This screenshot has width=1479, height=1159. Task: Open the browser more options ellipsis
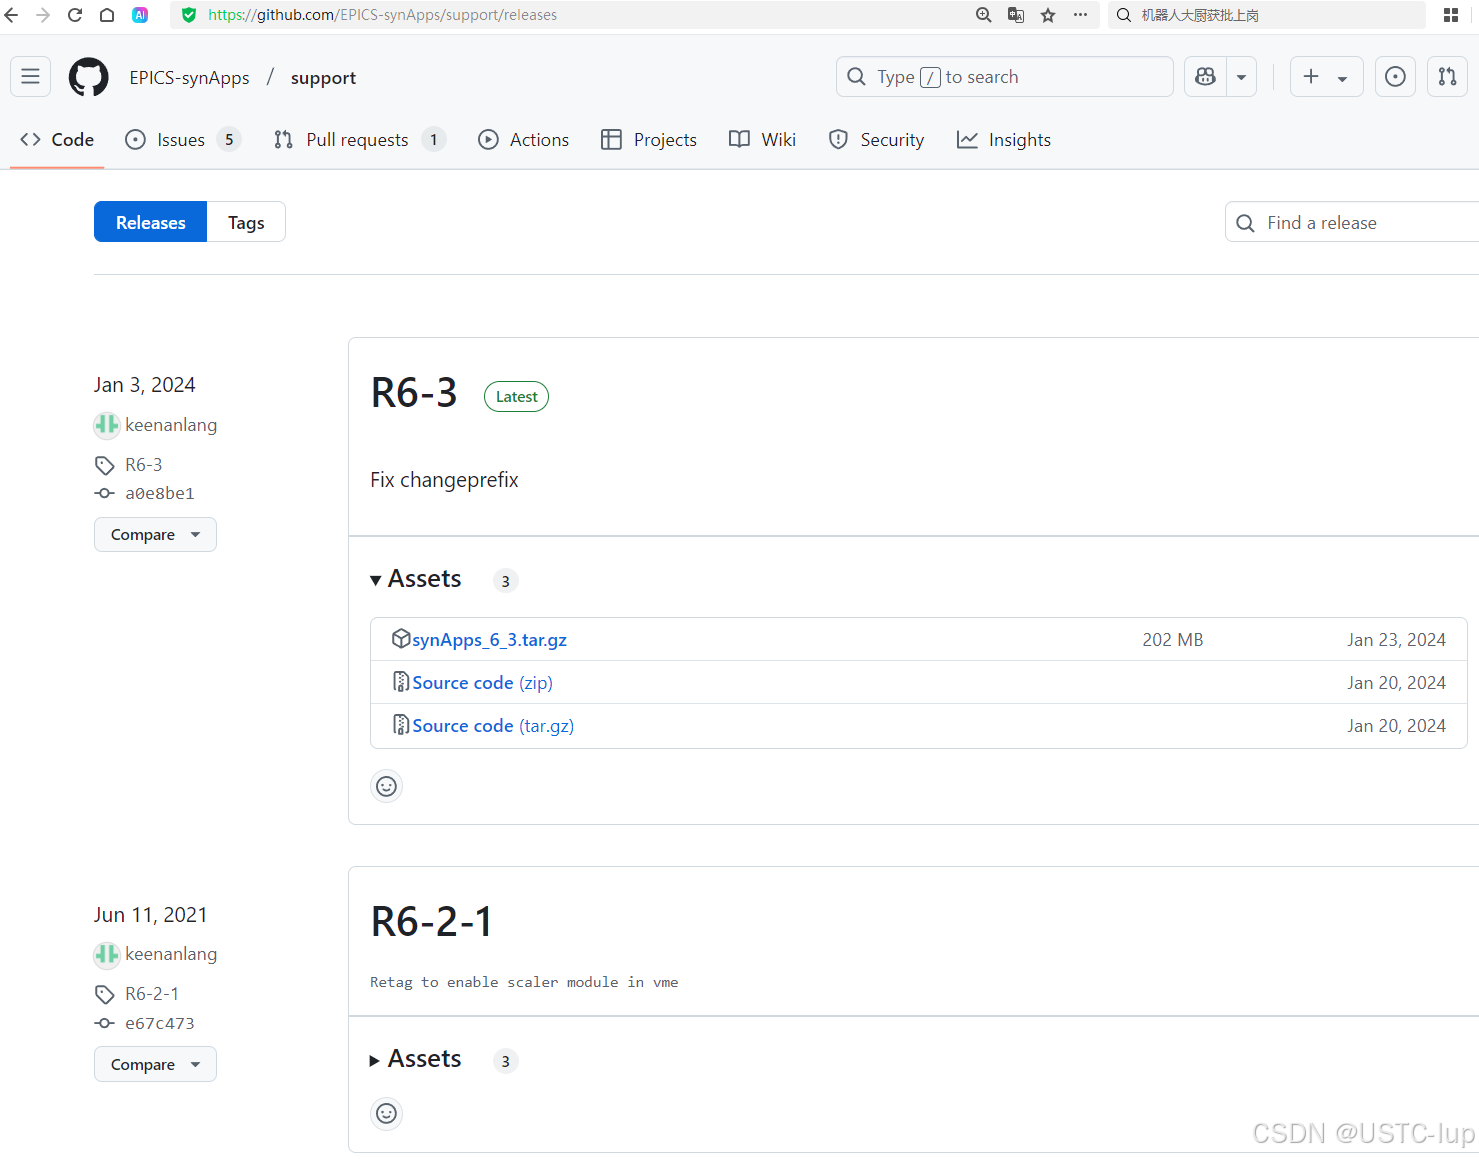pos(1080,15)
